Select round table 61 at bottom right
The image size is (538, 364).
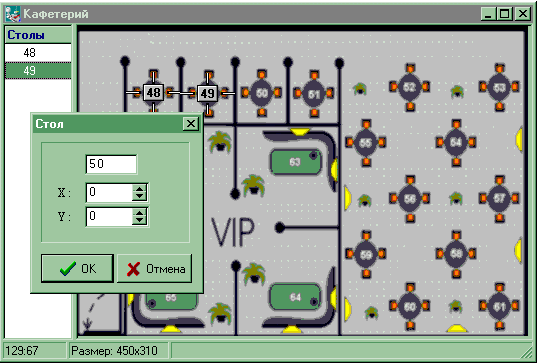499,306
